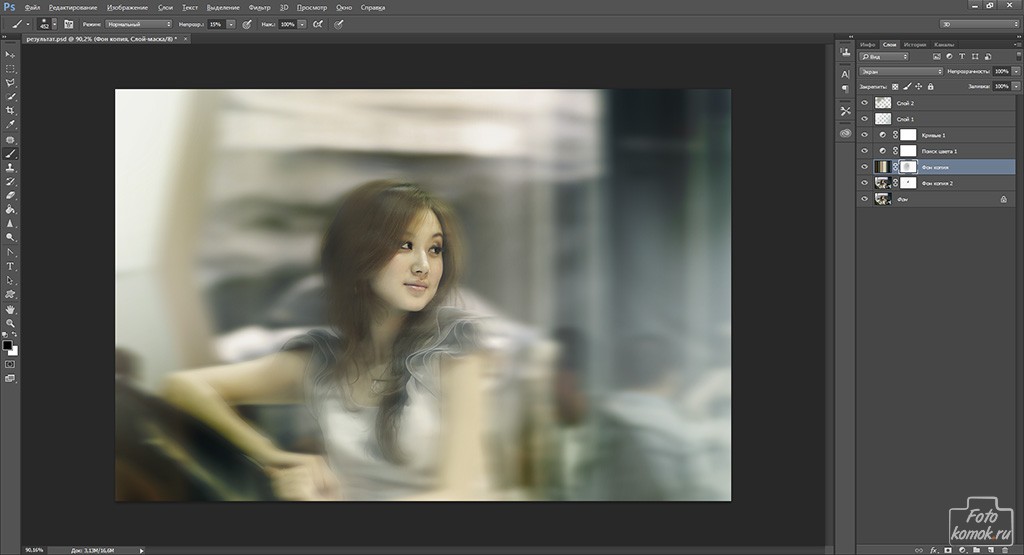Select the Healing Brush tool
Screen dimensions: 1024x555
pos(10,140)
